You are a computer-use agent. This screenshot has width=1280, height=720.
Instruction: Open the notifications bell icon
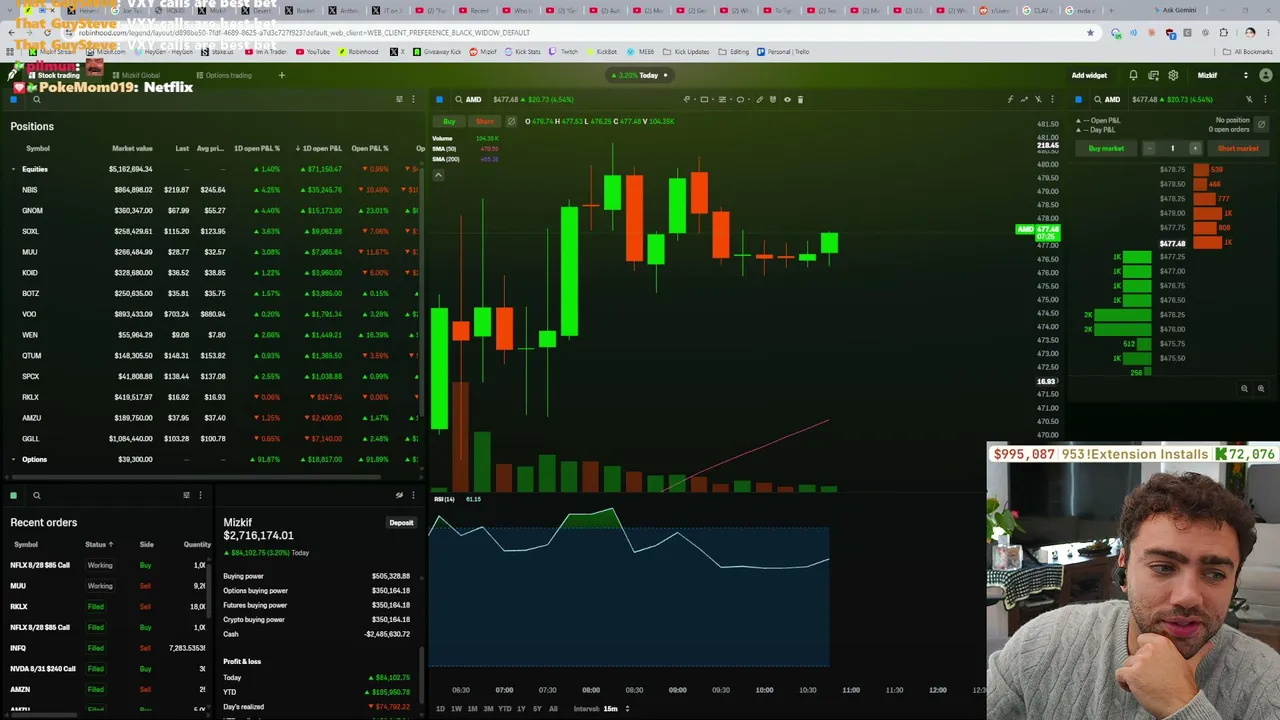(1133, 75)
